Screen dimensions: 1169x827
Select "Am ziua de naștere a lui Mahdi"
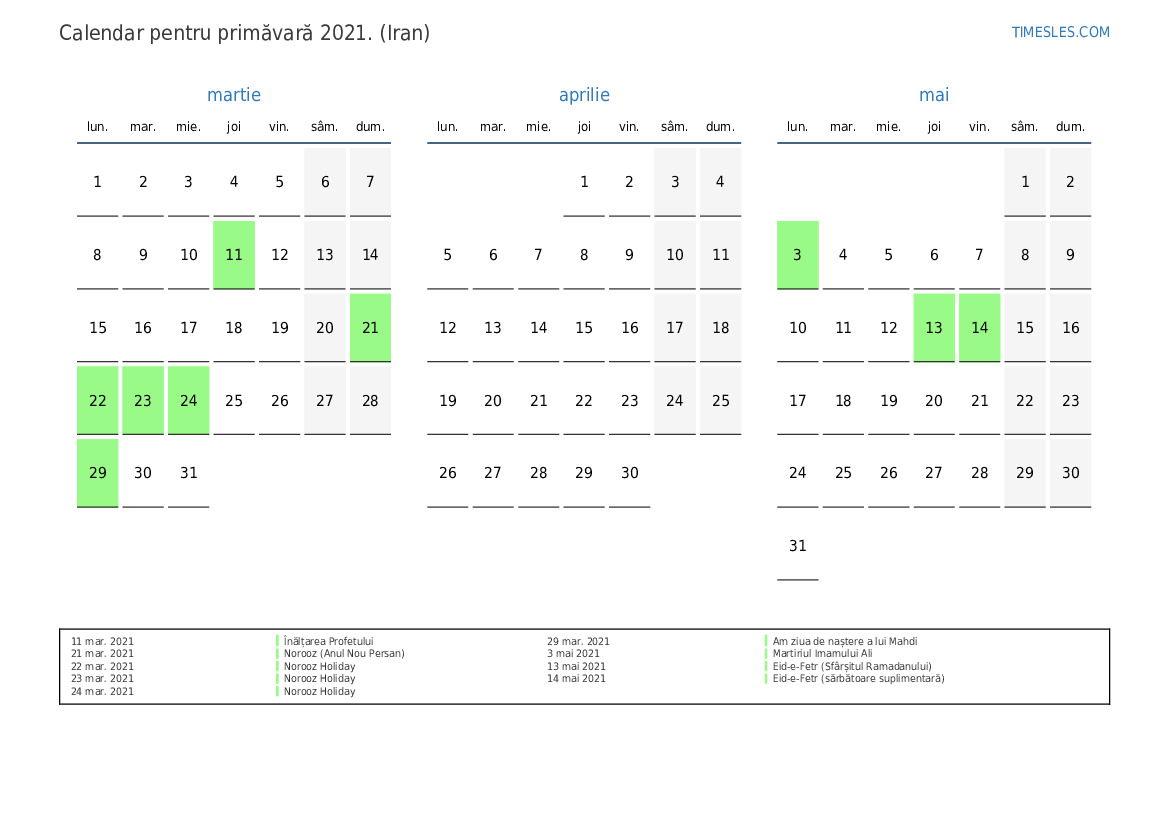click(x=845, y=641)
